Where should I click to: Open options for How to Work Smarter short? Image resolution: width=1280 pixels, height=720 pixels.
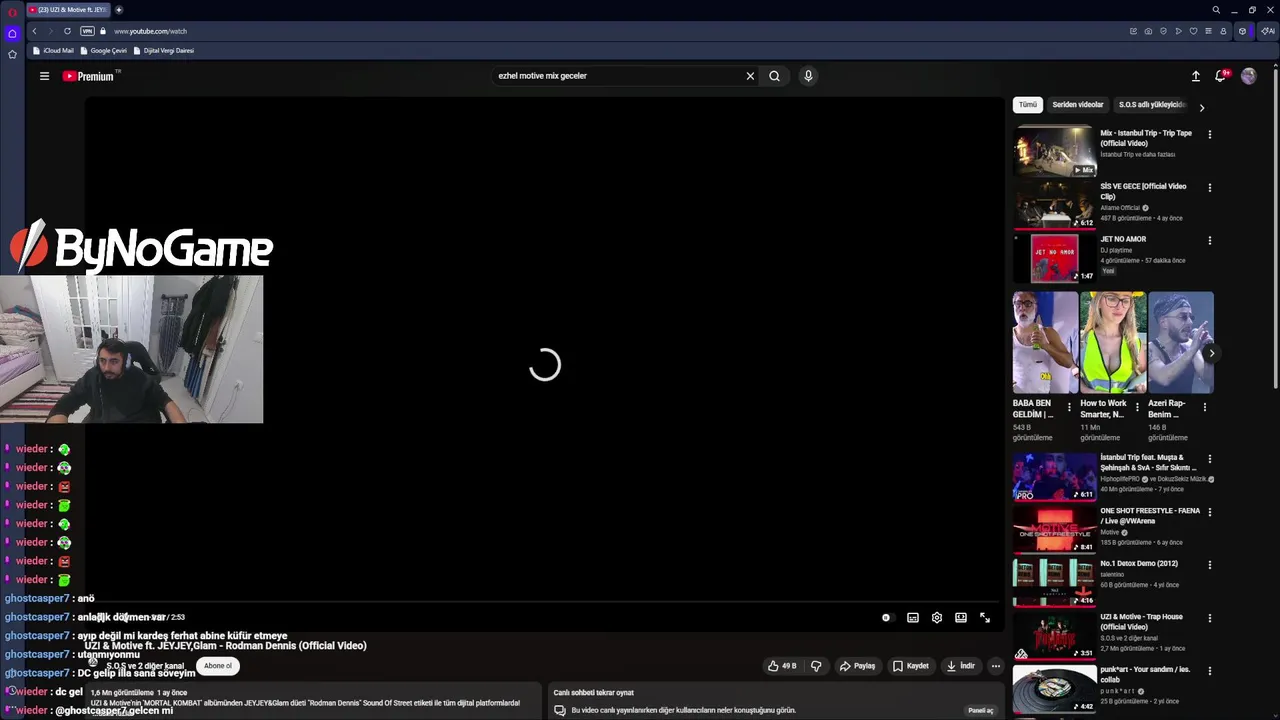click(x=1137, y=407)
